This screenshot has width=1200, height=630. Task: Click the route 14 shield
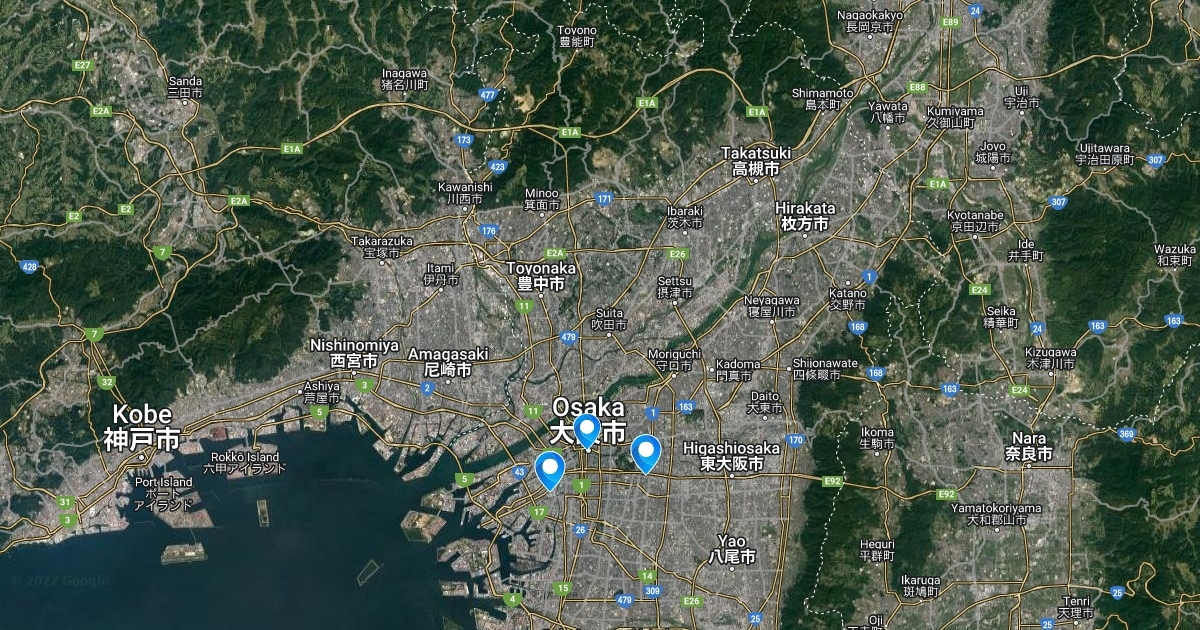647,575
